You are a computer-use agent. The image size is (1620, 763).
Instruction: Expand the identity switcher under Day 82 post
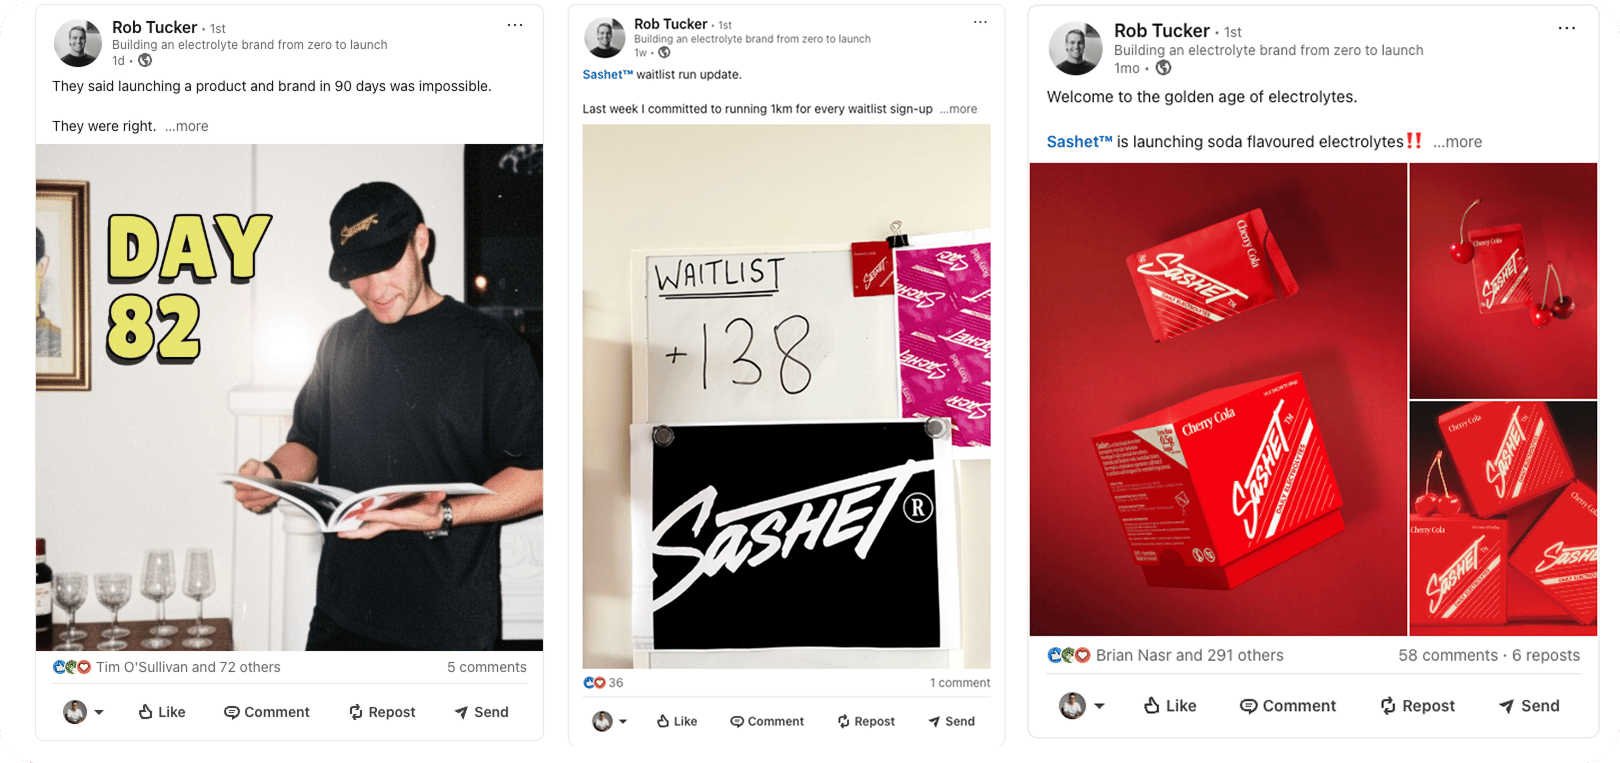84,712
